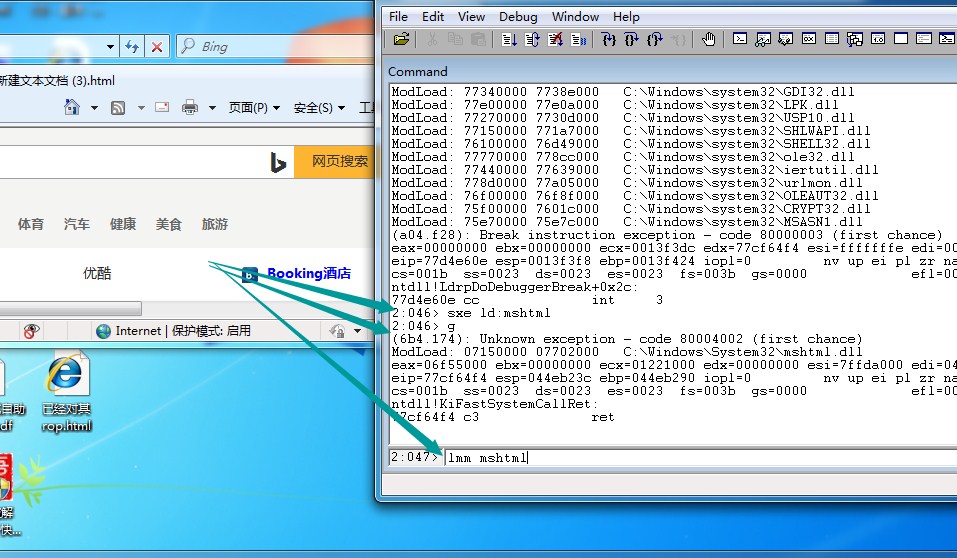Open the Window menu in WinDbg
The height and width of the screenshot is (558, 957).
click(575, 16)
